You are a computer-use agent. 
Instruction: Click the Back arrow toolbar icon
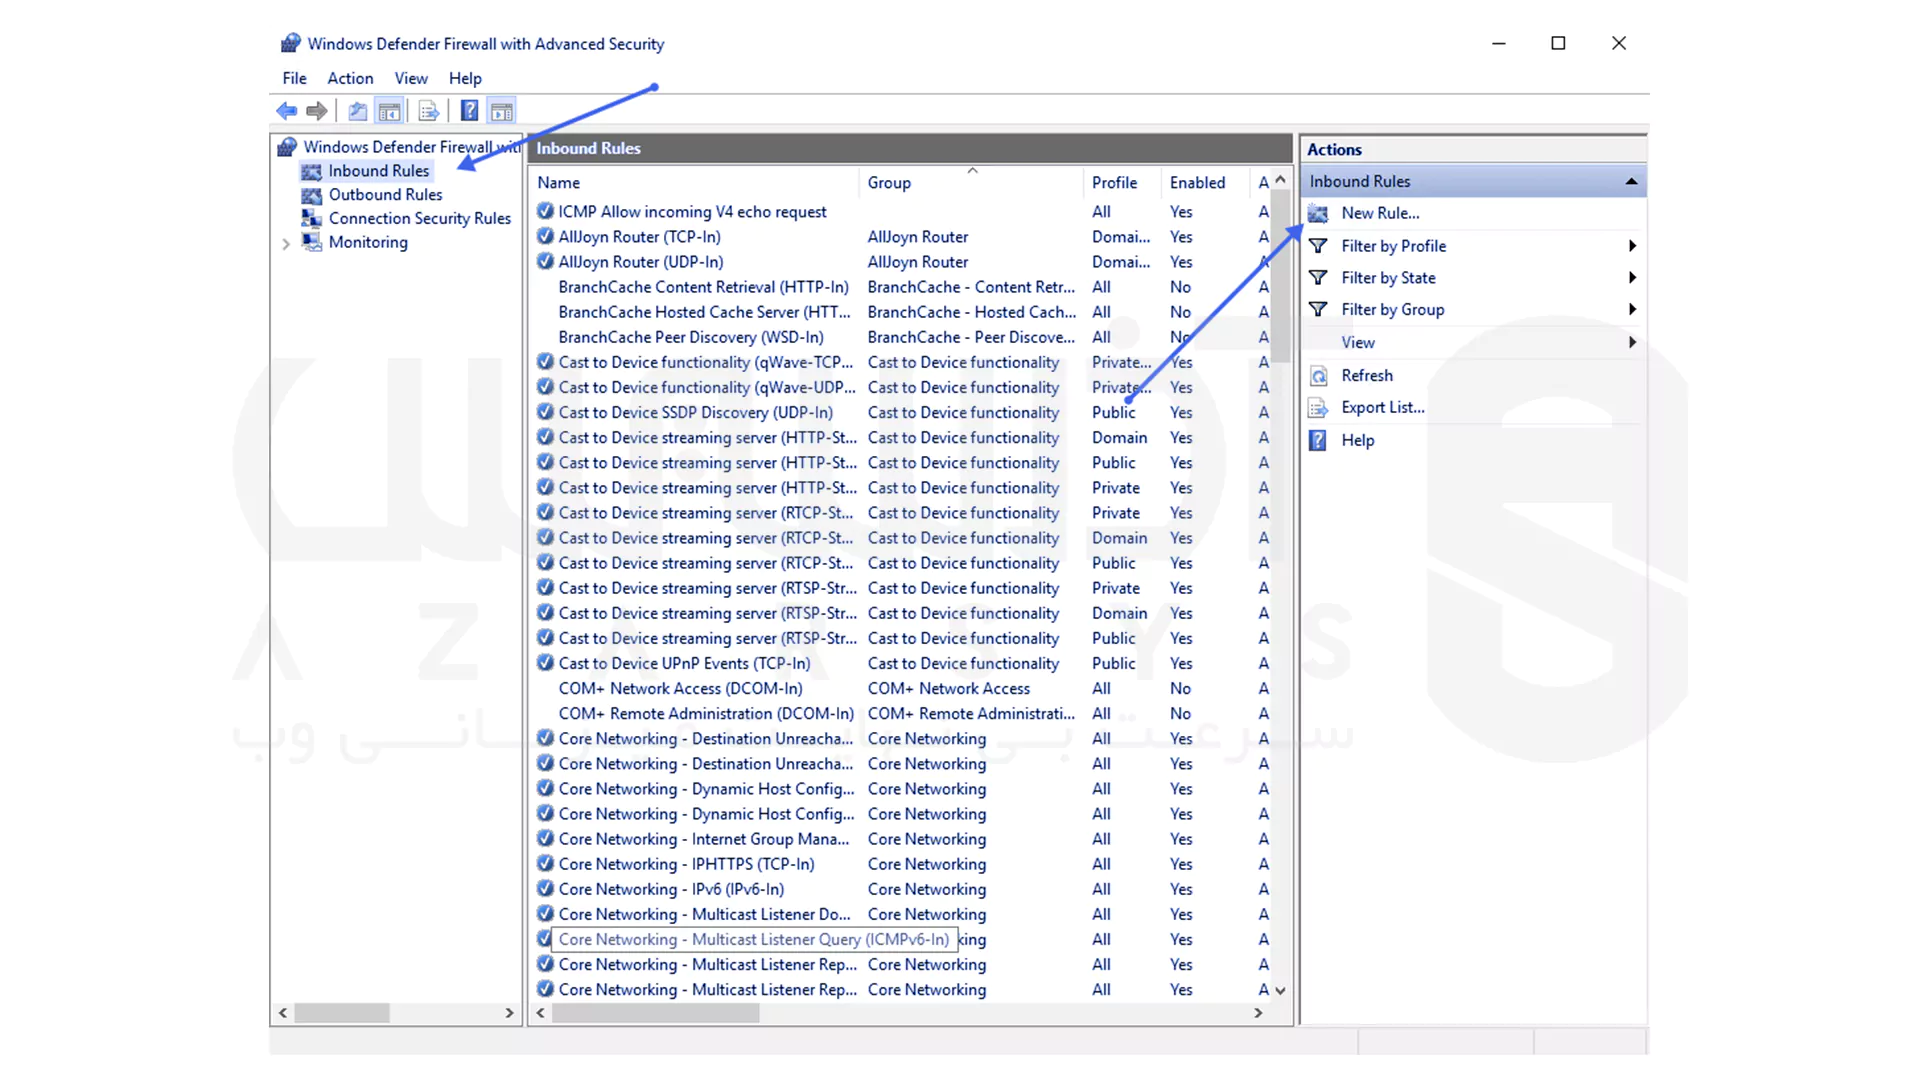click(287, 111)
